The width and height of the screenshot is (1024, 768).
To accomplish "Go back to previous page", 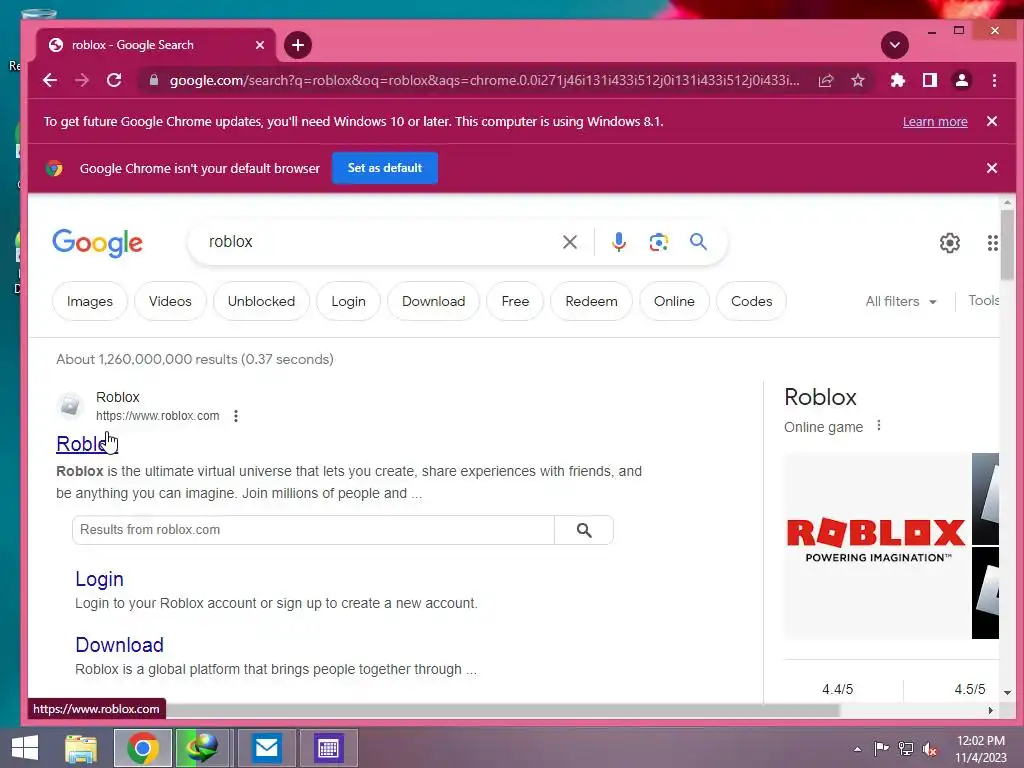I will (x=50, y=80).
